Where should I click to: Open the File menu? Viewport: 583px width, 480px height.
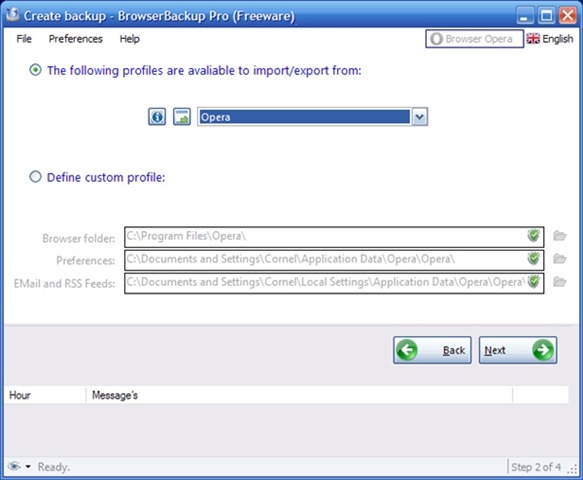(x=24, y=39)
